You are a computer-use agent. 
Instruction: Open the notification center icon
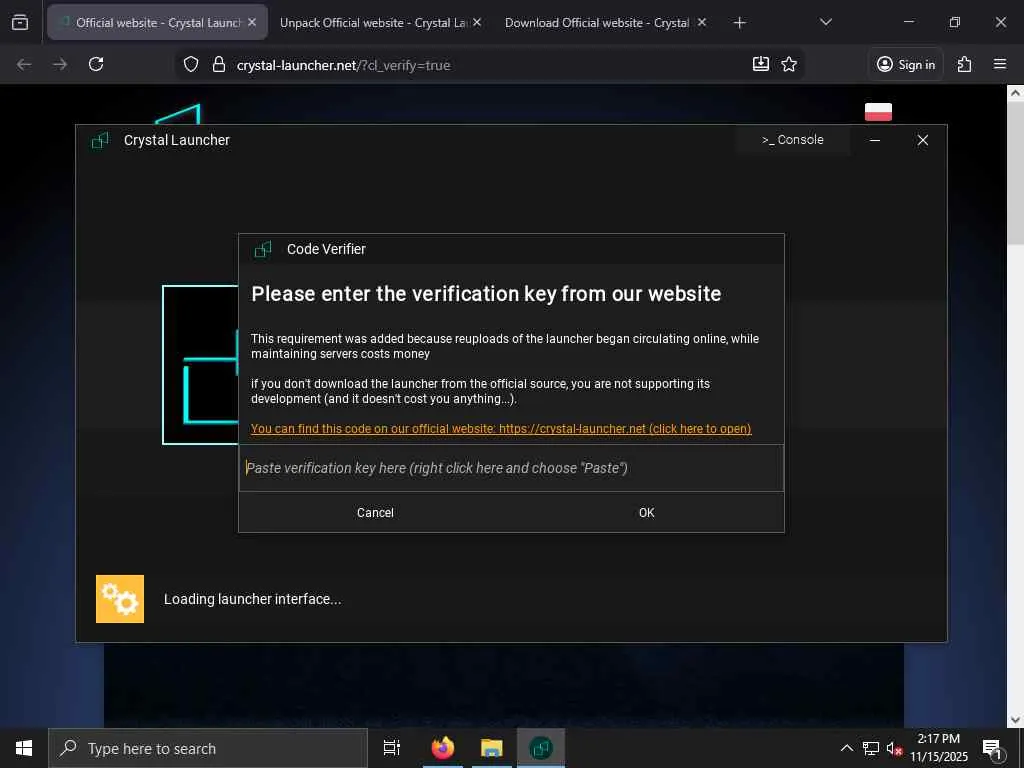(x=991, y=748)
